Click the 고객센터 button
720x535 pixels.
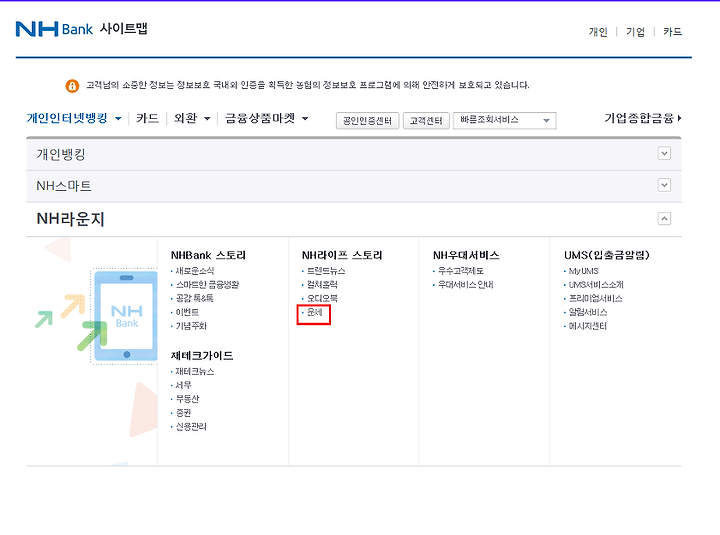click(426, 121)
